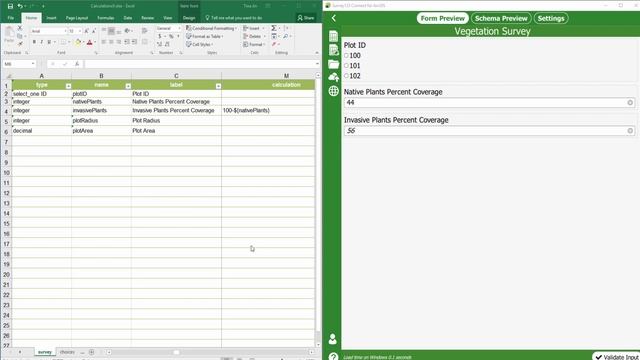Click the Form Preview button
The width and height of the screenshot is (640, 360).
[442, 18]
